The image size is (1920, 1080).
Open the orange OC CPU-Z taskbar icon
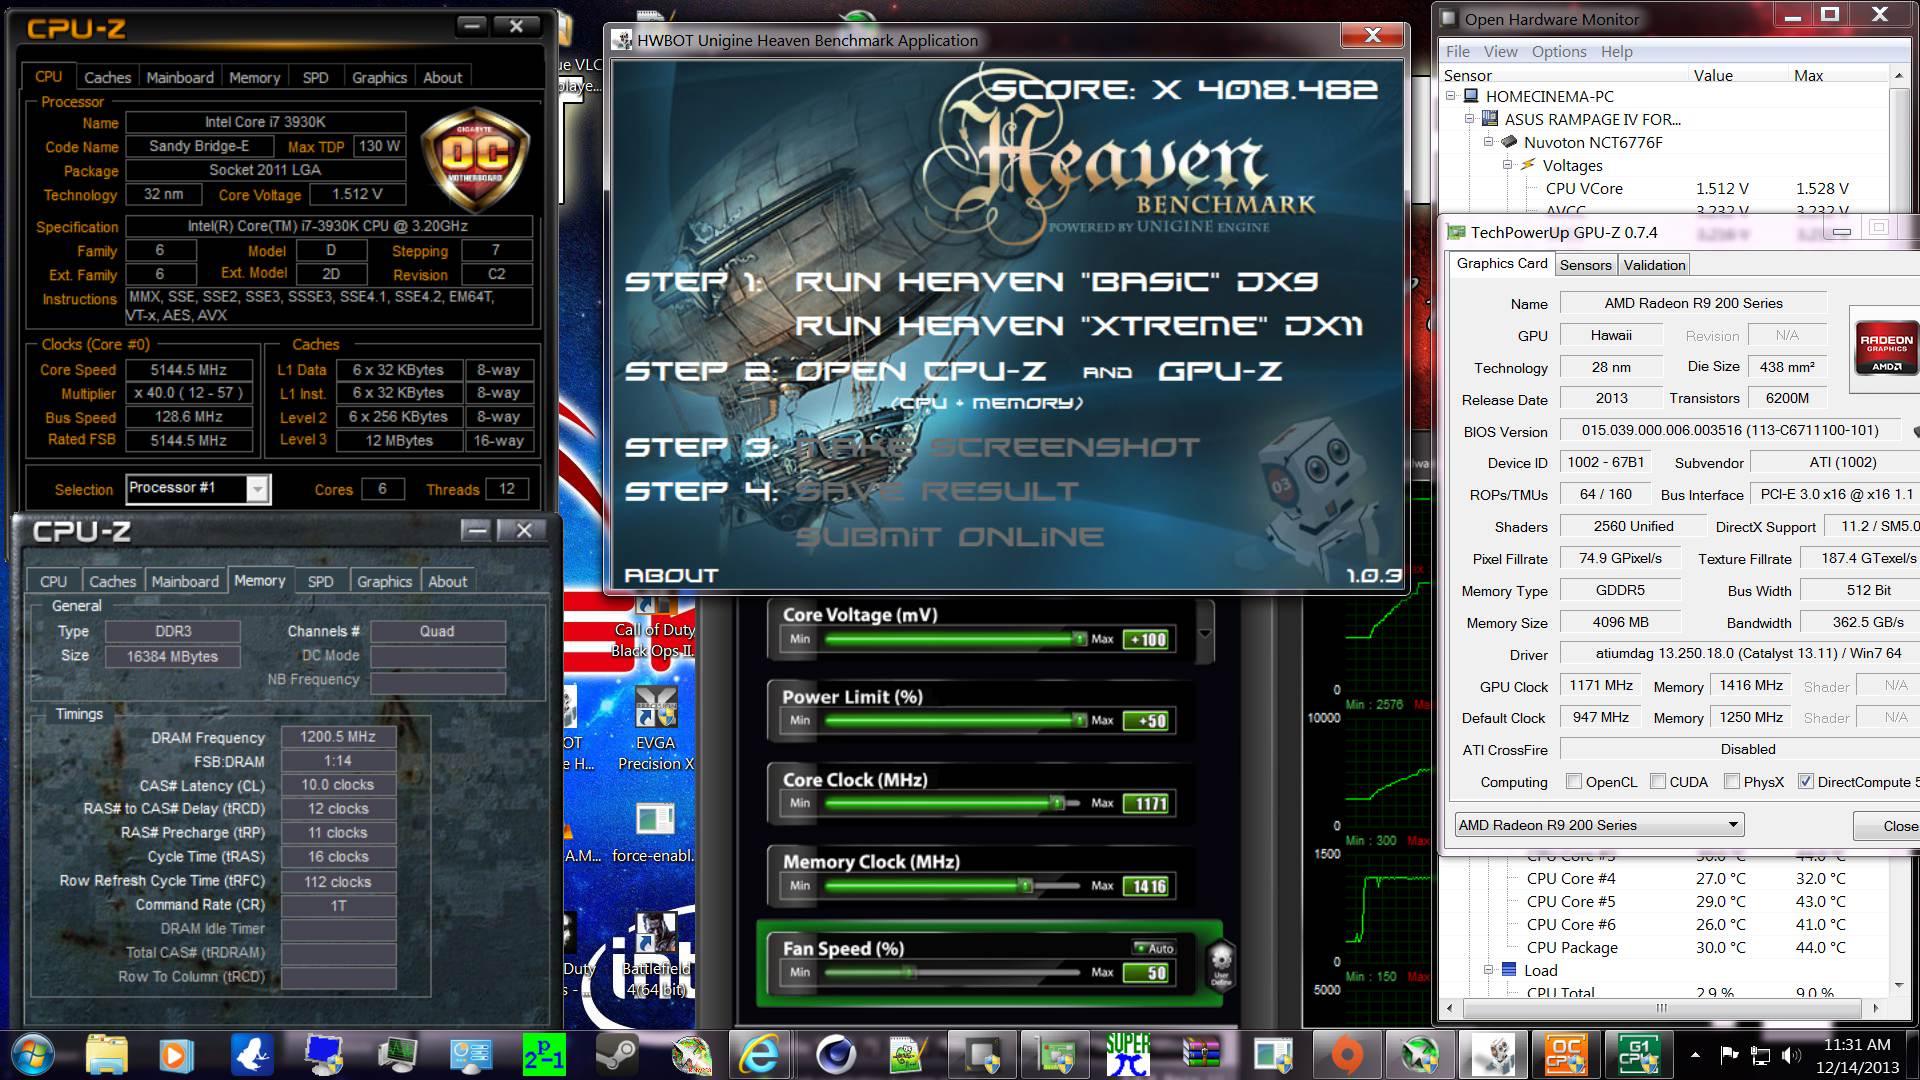click(1566, 1055)
